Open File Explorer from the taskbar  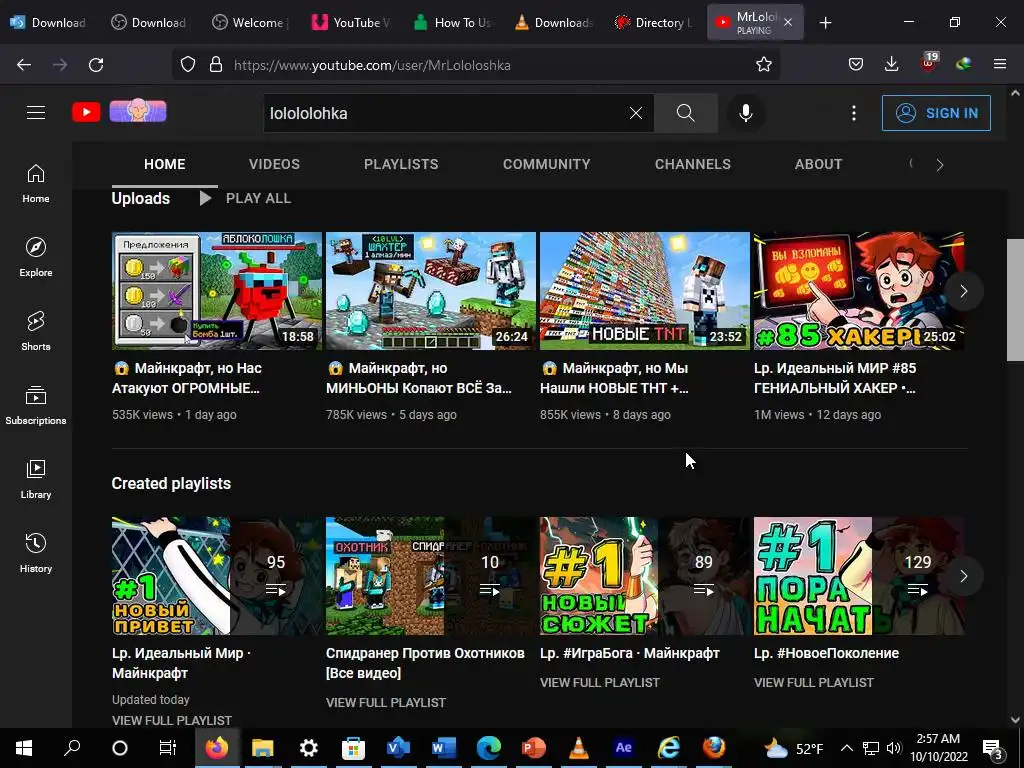coord(263,748)
